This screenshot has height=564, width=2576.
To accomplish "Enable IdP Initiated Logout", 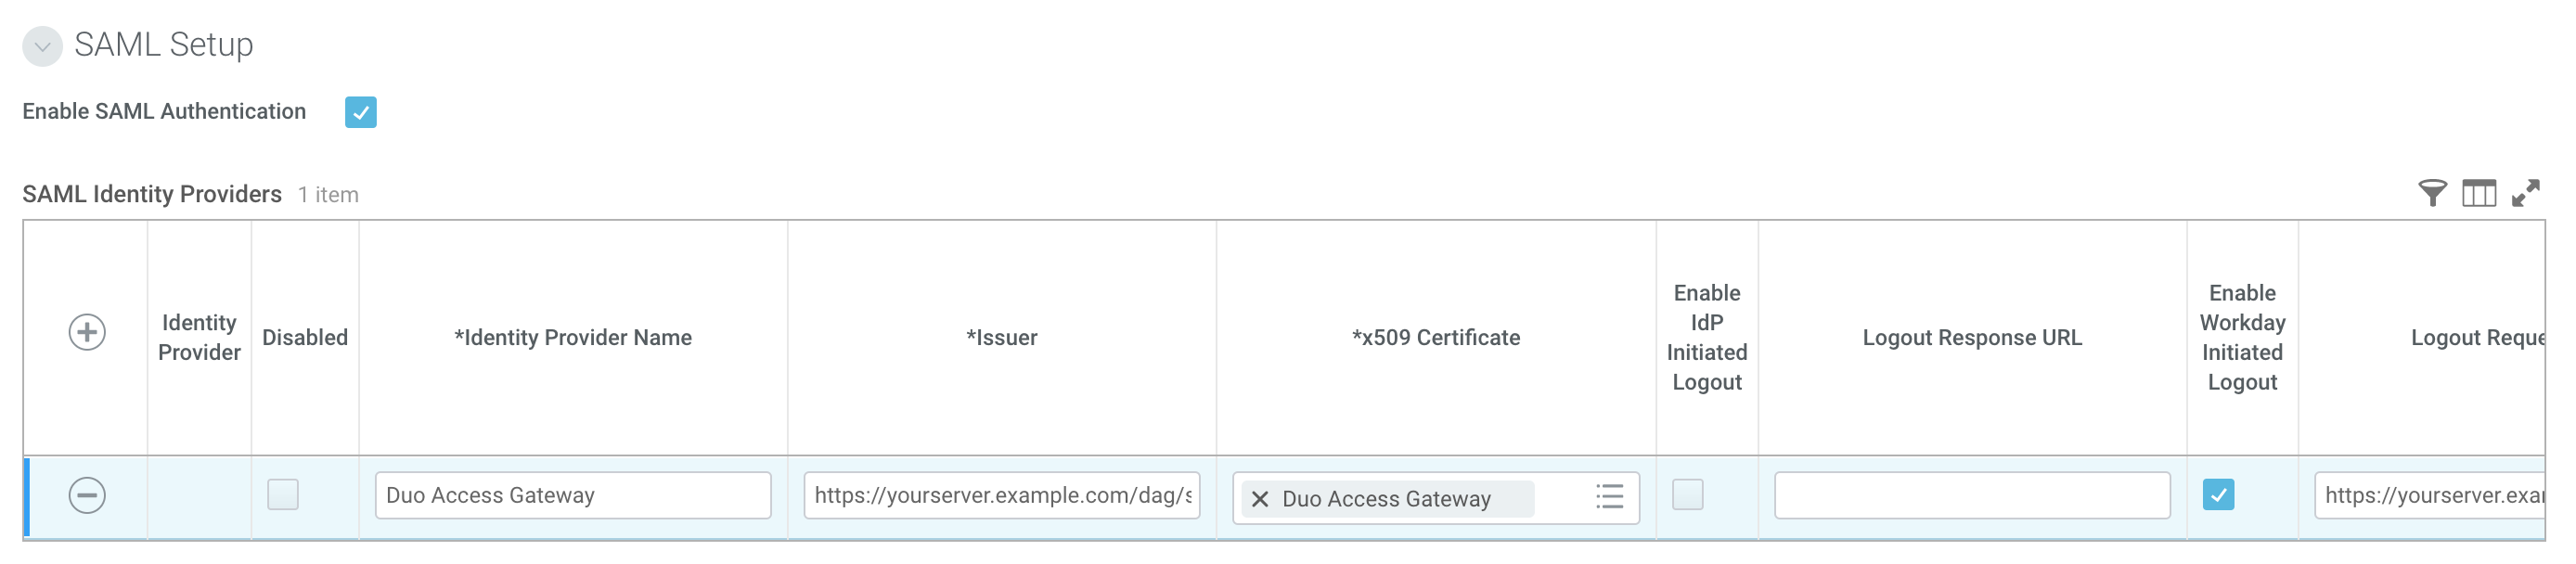I will pos(1688,494).
